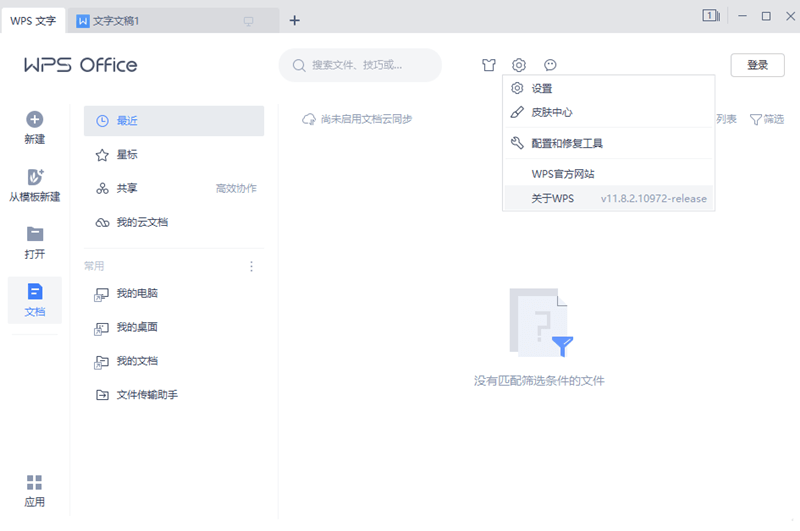
Task: Open 我的云文档 in the navigation list
Action: [142, 222]
